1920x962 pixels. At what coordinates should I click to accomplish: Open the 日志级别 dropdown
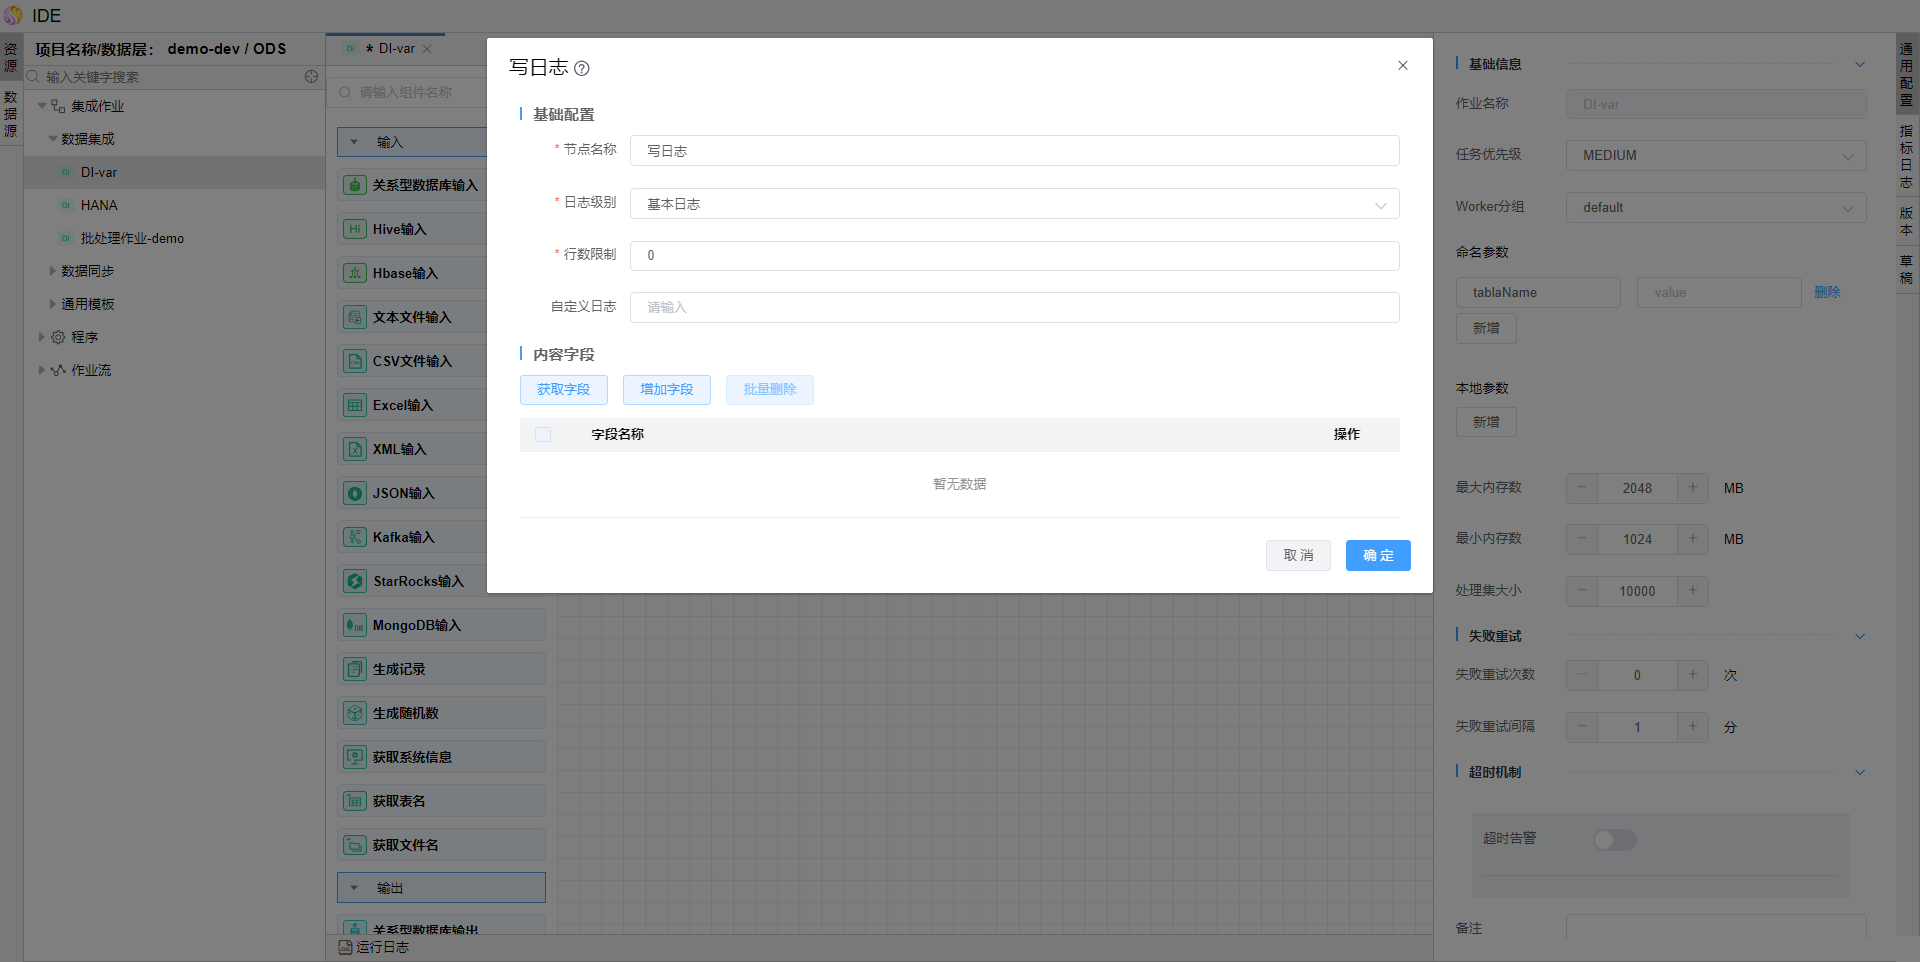(1014, 204)
